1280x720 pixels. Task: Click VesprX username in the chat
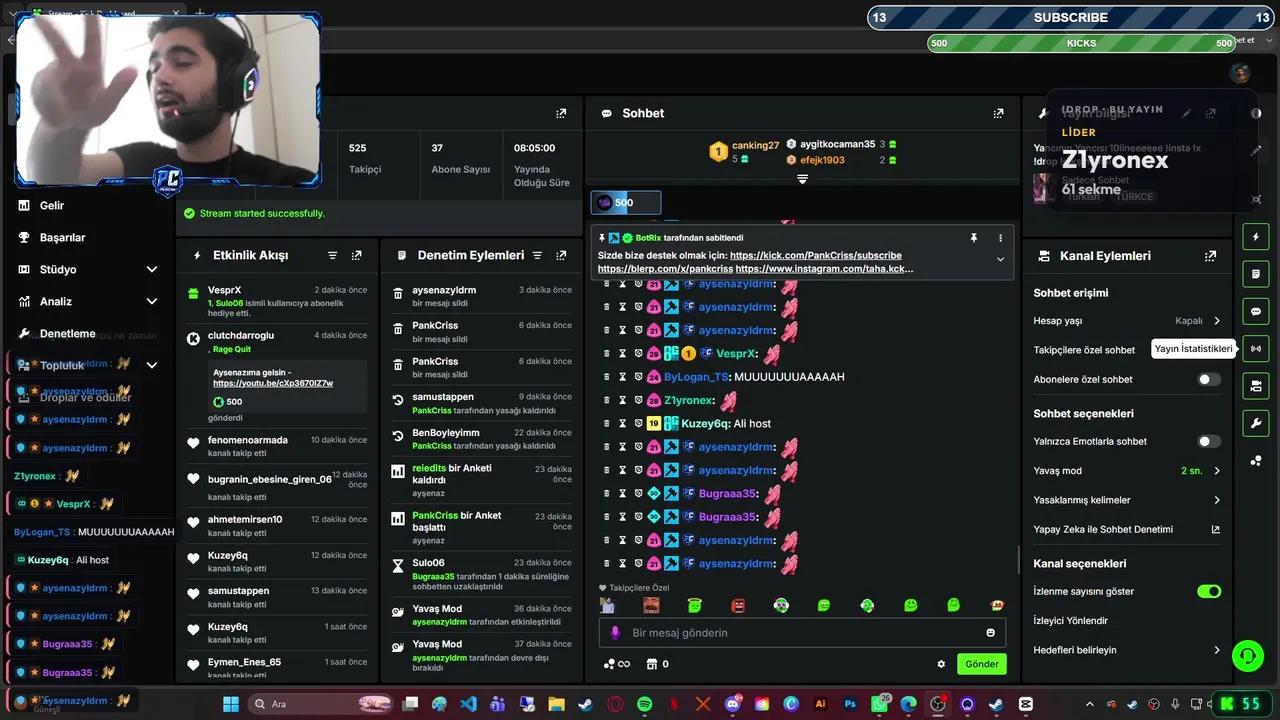738,354
